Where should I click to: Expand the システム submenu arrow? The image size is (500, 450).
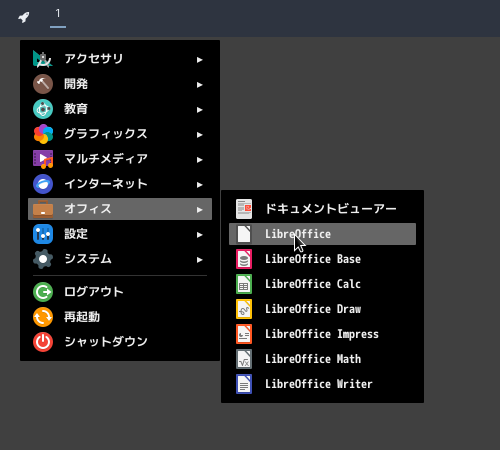[x=199, y=260]
